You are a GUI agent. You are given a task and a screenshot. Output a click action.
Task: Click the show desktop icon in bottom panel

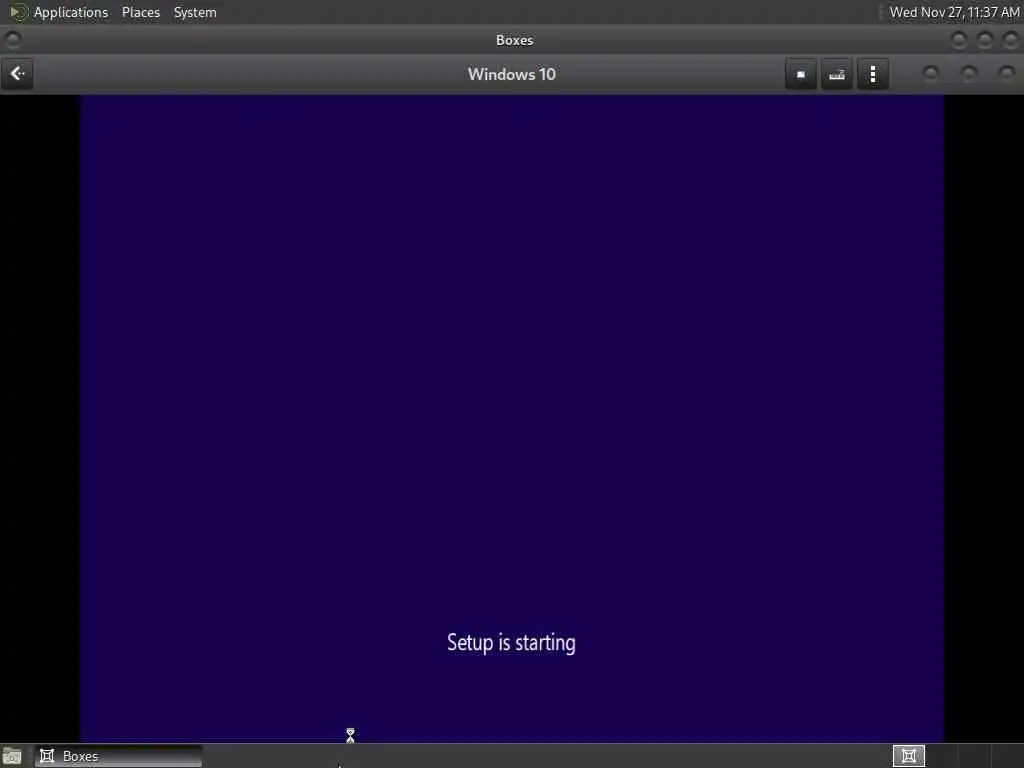click(12, 756)
